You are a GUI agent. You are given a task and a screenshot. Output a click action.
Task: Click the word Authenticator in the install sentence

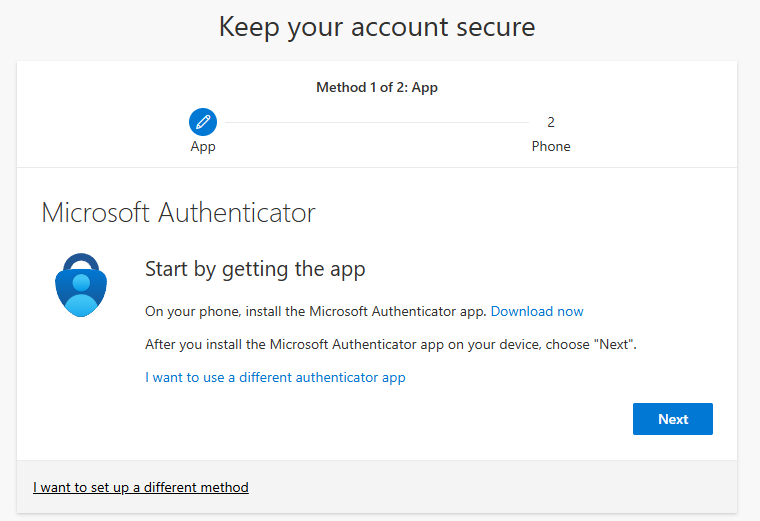[414, 311]
